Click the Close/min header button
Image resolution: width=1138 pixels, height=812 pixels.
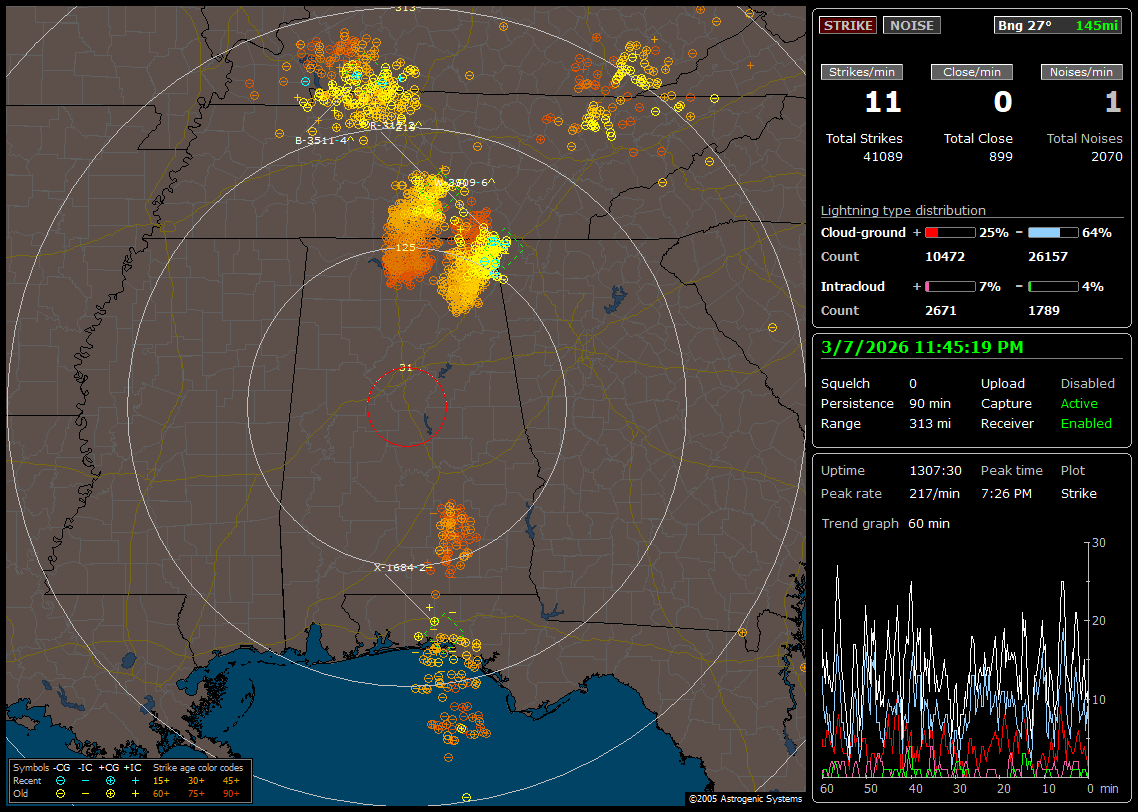click(x=972, y=72)
